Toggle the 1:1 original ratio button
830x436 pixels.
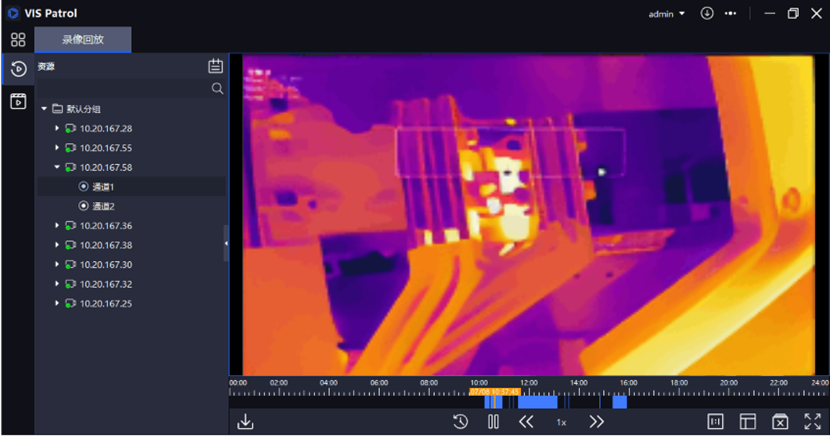pos(715,422)
